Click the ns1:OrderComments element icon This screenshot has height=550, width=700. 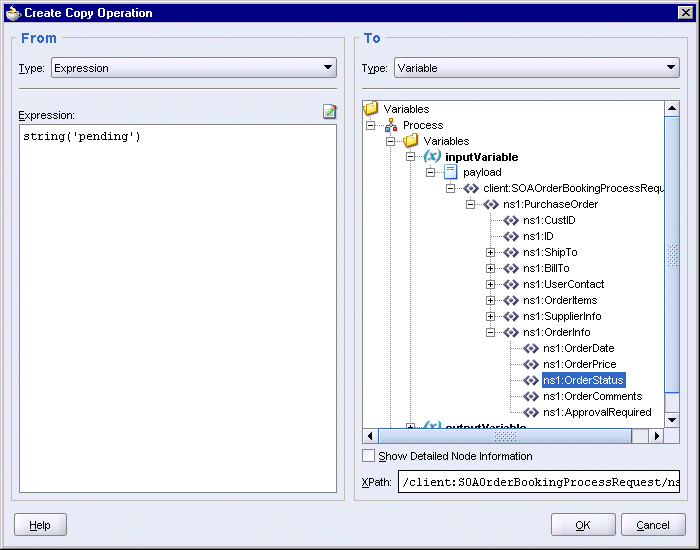tap(531, 396)
